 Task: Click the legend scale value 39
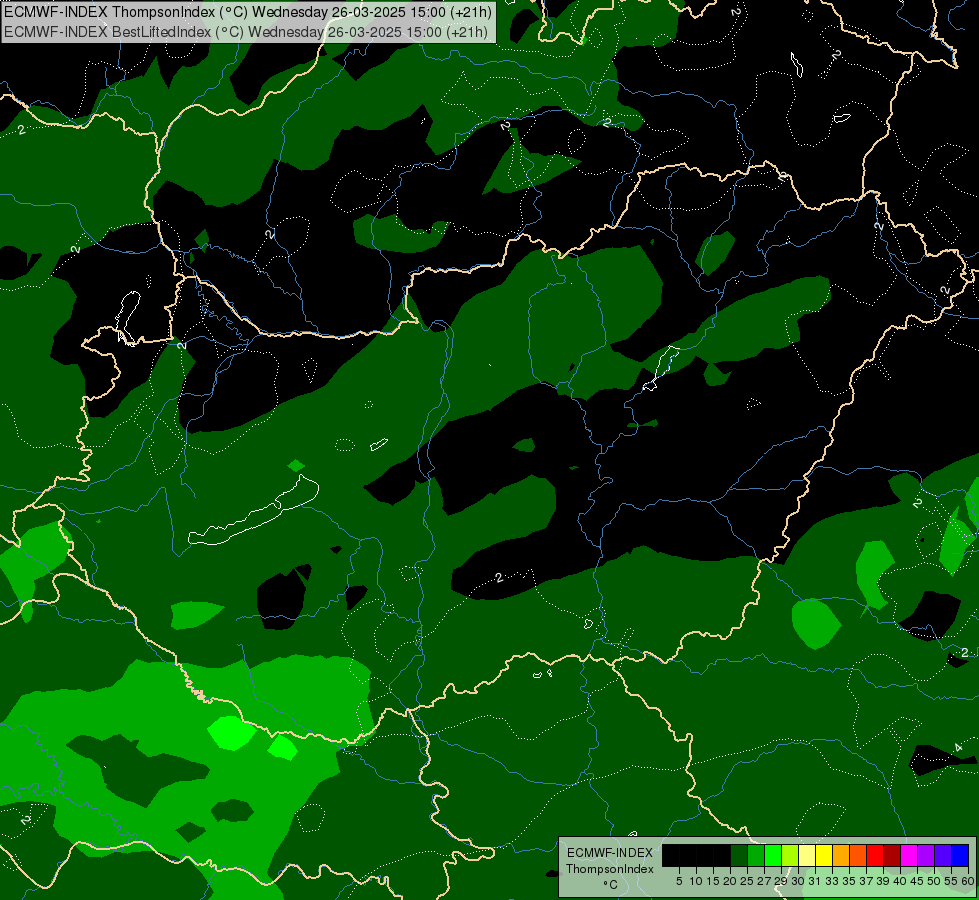pyautogui.click(x=883, y=881)
